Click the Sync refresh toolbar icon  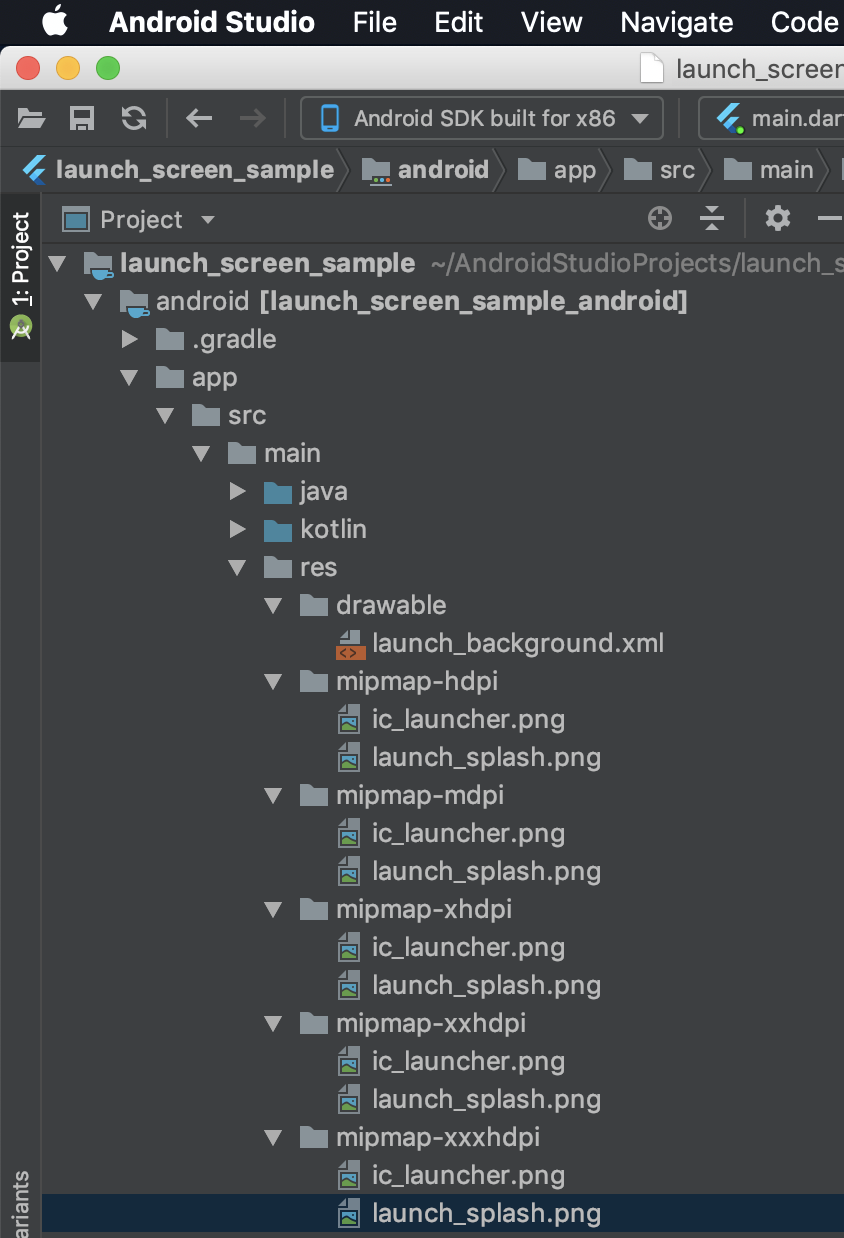pos(134,119)
